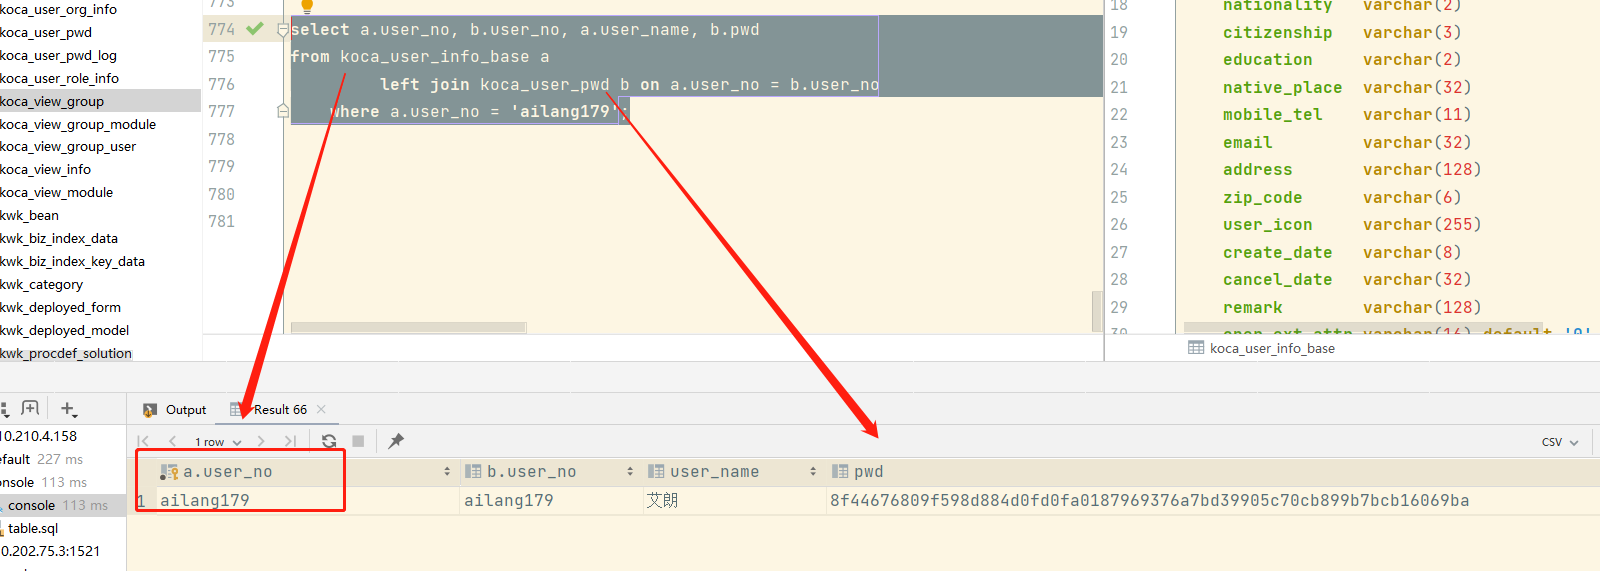Image resolution: width=1600 pixels, height=571 pixels.
Task: Collapse the SQL fold marker at line 774
Action: [x=283, y=30]
